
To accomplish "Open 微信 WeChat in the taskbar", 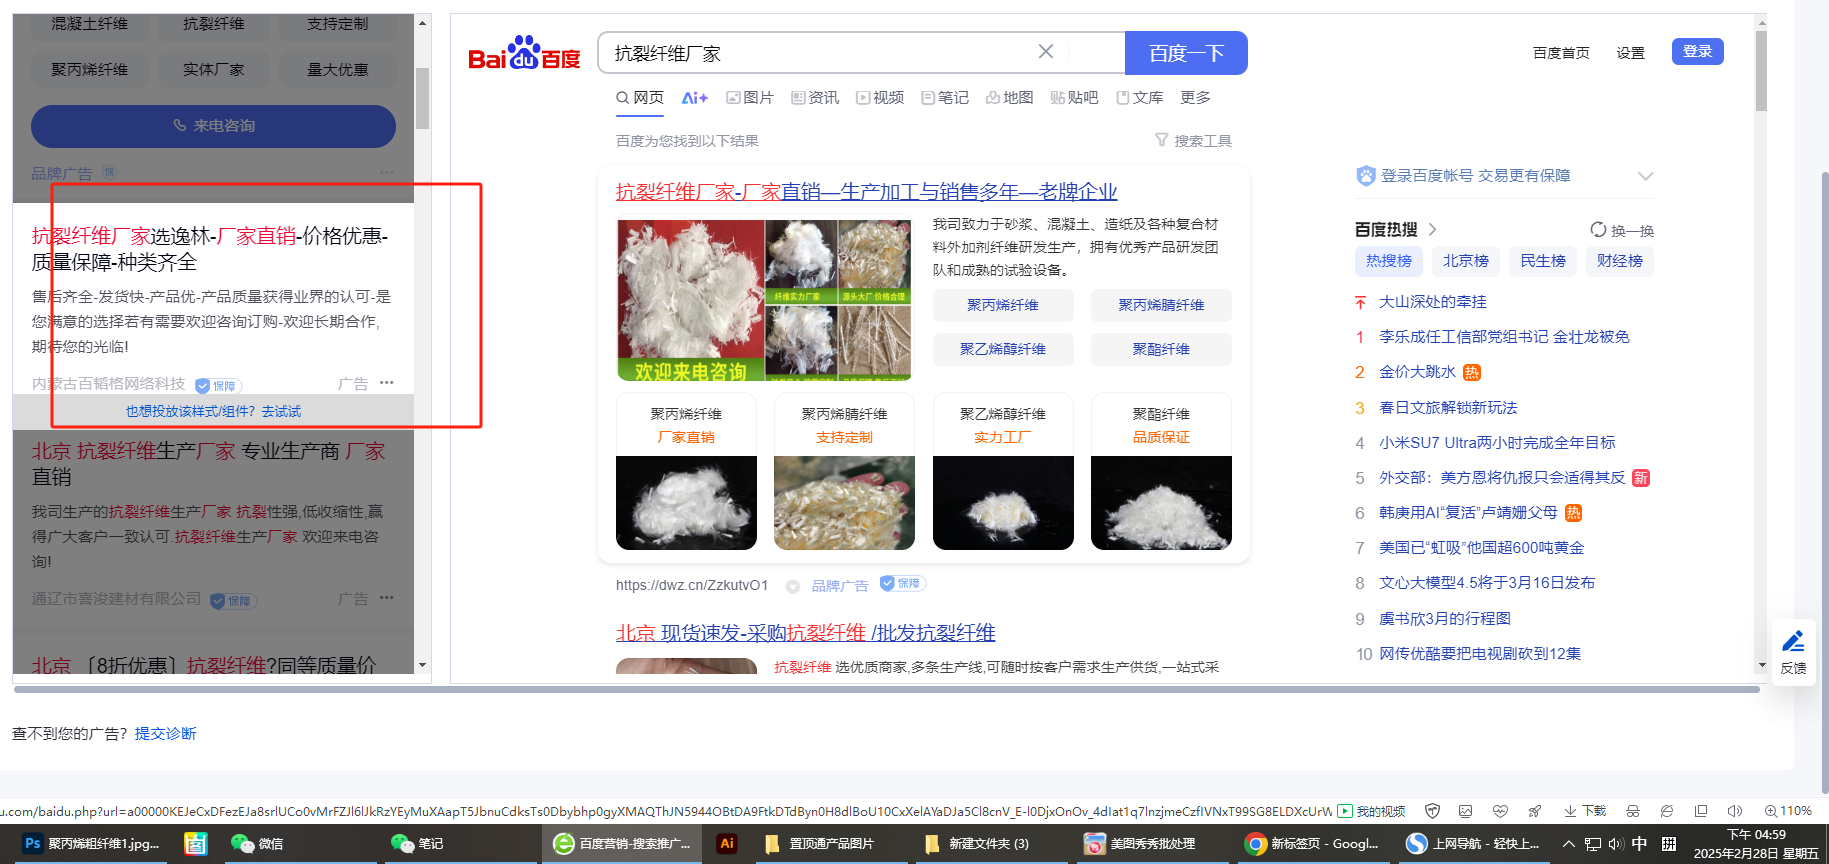I will (258, 844).
